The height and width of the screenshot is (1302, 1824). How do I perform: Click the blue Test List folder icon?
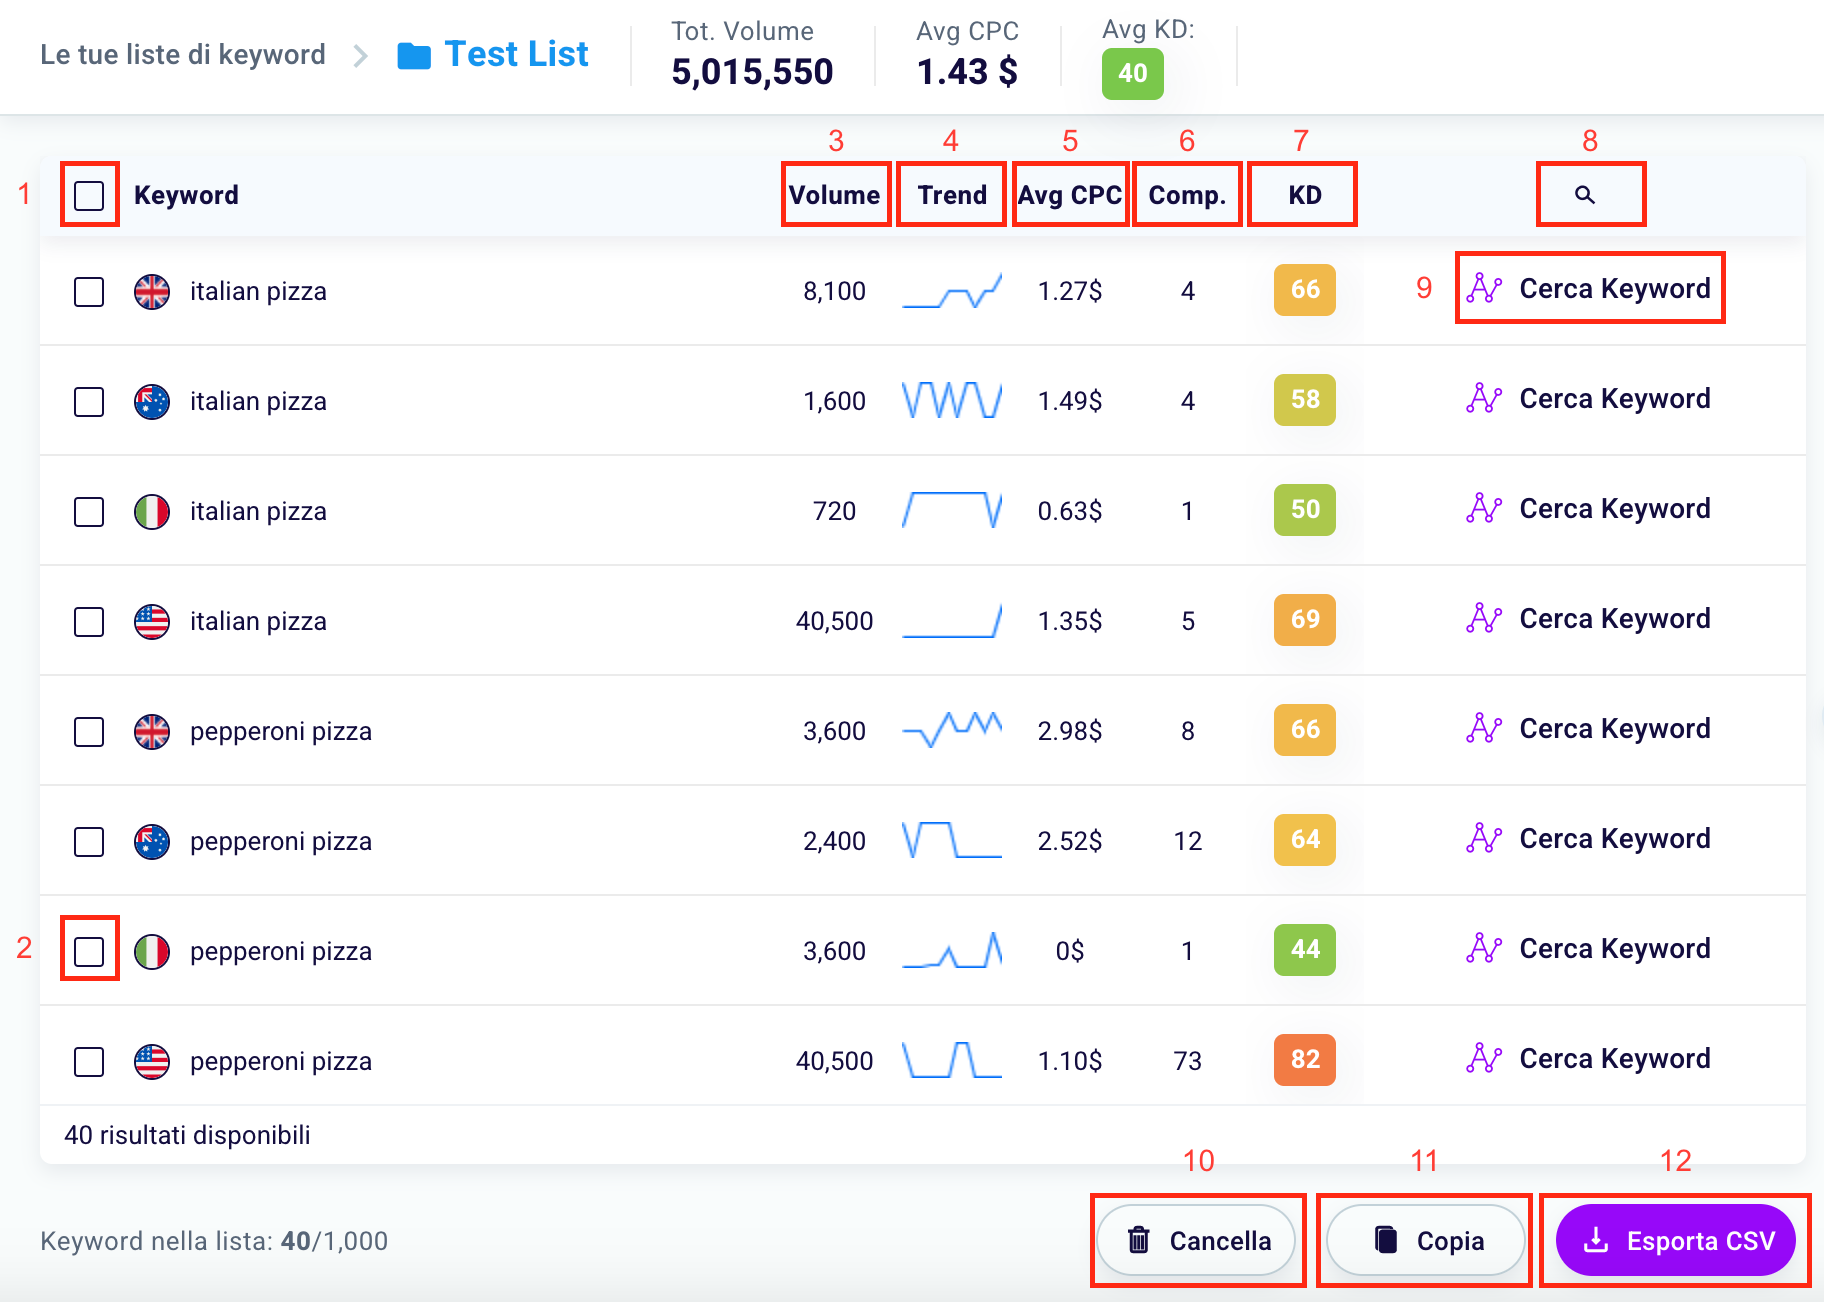[x=413, y=56]
